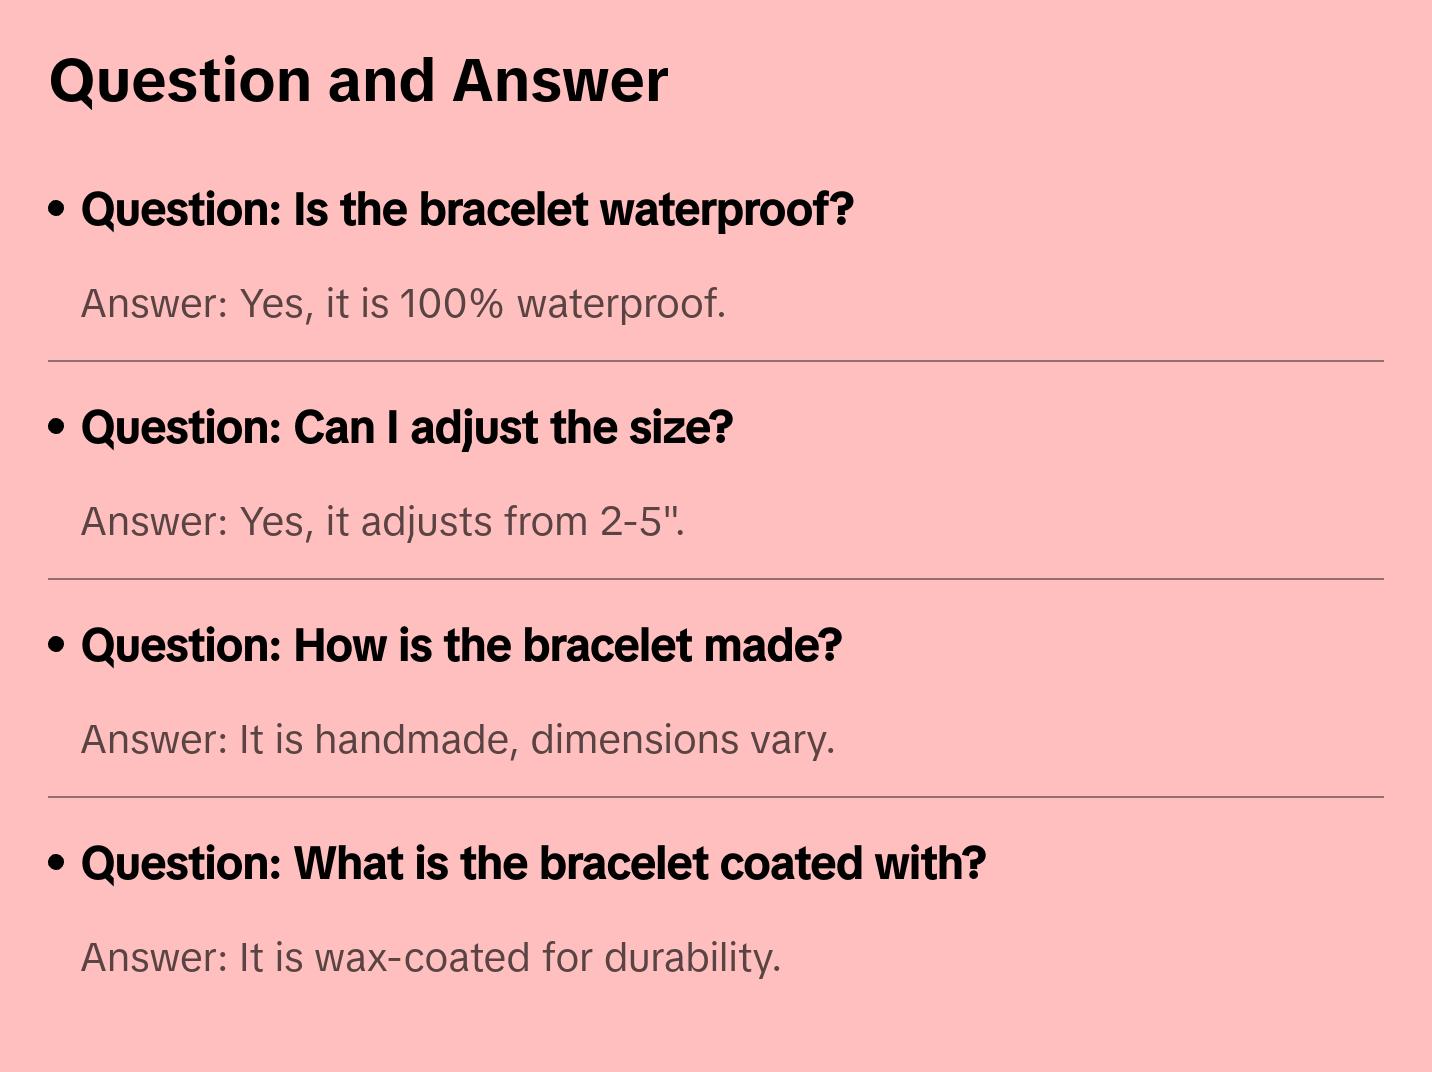The width and height of the screenshot is (1432, 1072).
Task: Click the bullet before 'How is the bracelet made?'
Action: 57,646
